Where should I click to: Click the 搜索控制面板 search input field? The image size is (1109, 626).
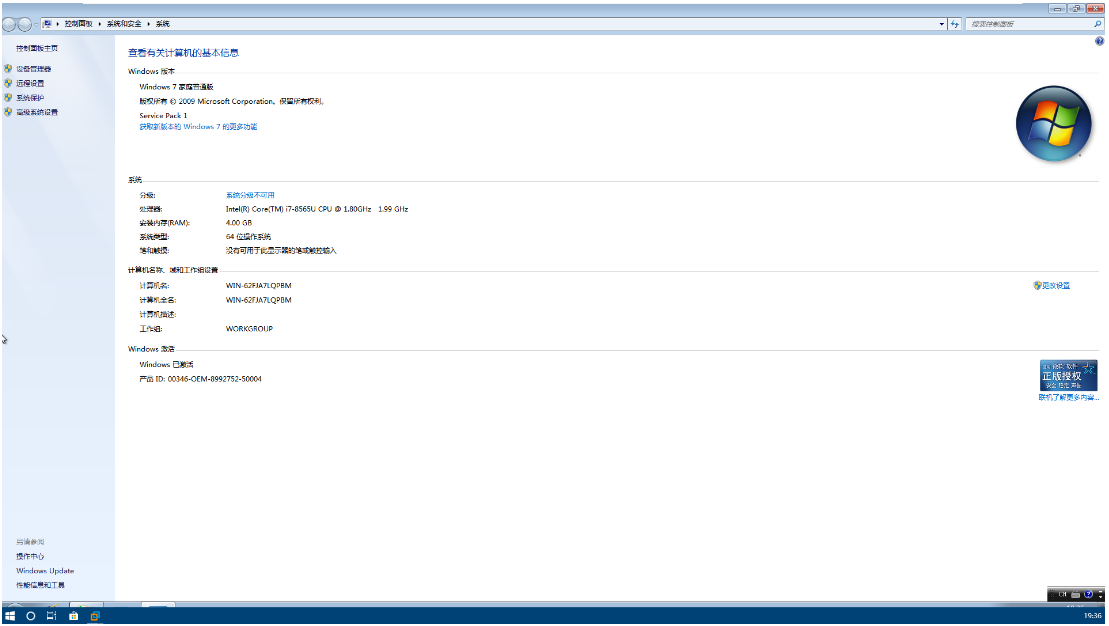1025,23
